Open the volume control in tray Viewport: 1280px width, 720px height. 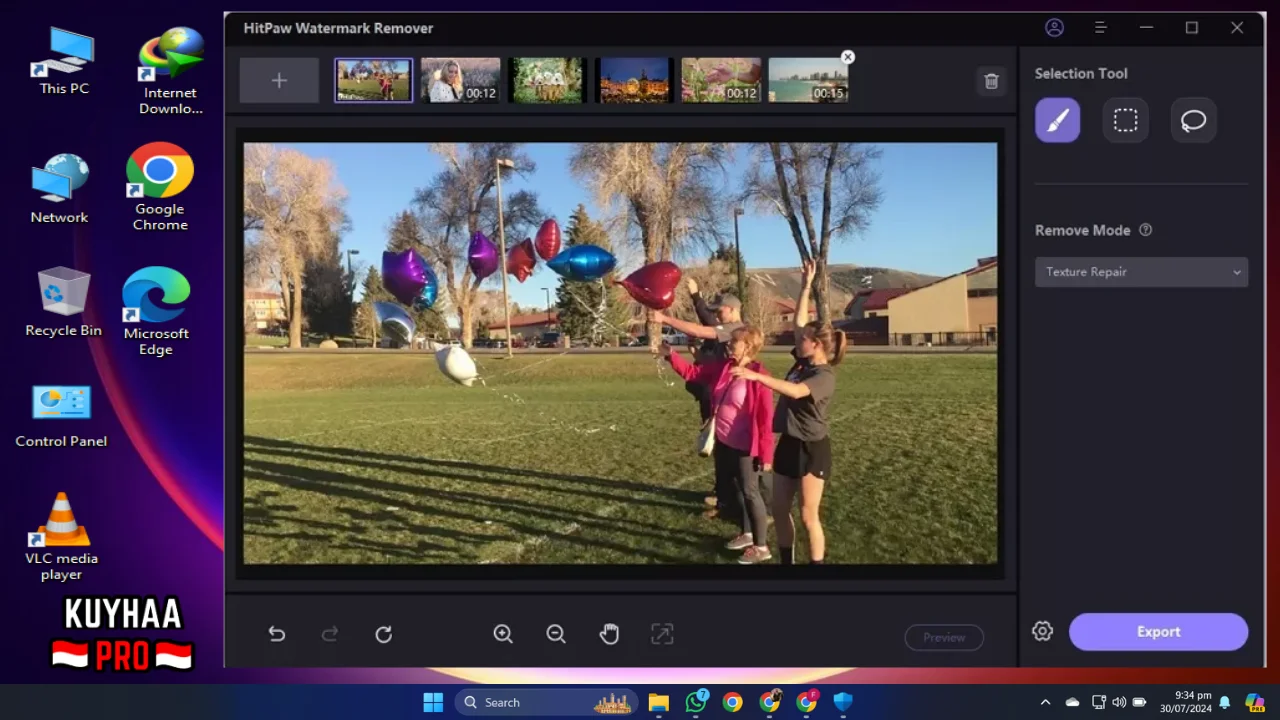coord(1118,702)
